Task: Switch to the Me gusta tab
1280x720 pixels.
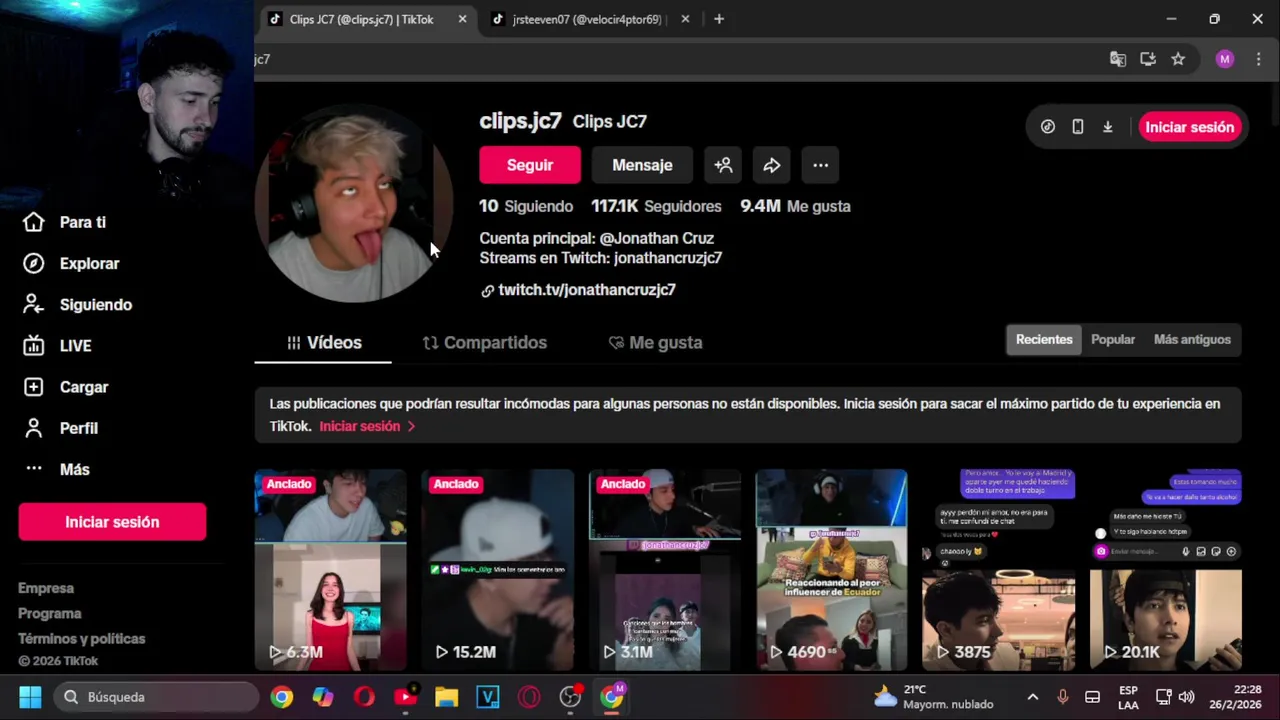Action: coord(656,342)
